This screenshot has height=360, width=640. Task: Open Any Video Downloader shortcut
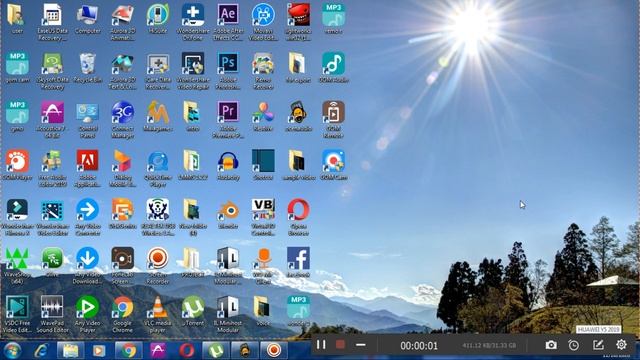click(87, 266)
